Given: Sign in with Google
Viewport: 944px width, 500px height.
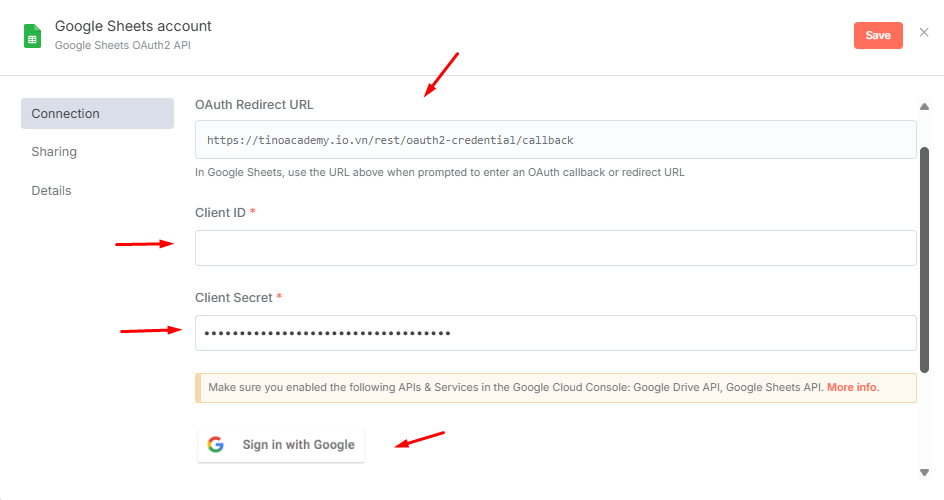Looking at the screenshot, I should [281, 445].
